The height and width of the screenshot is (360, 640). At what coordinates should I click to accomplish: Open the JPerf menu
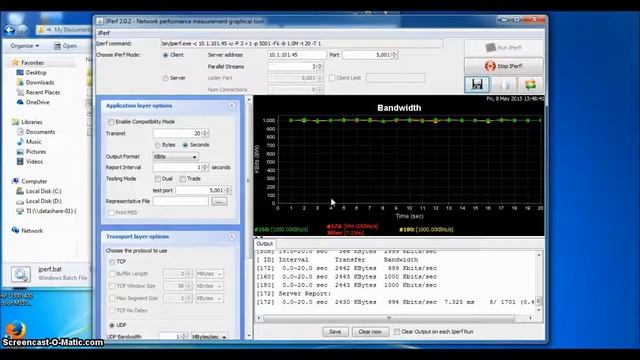coord(104,33)
